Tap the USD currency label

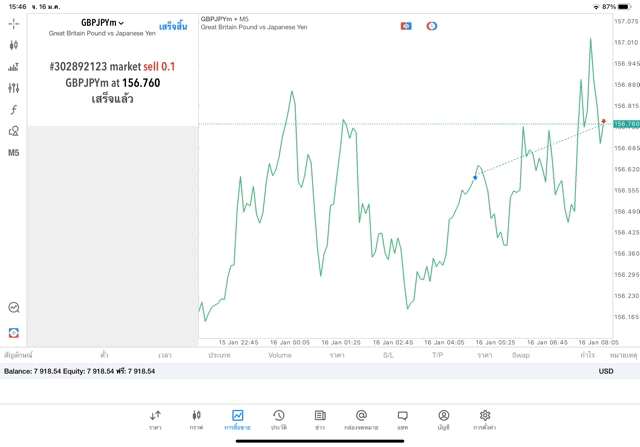(x=606, y=371)
